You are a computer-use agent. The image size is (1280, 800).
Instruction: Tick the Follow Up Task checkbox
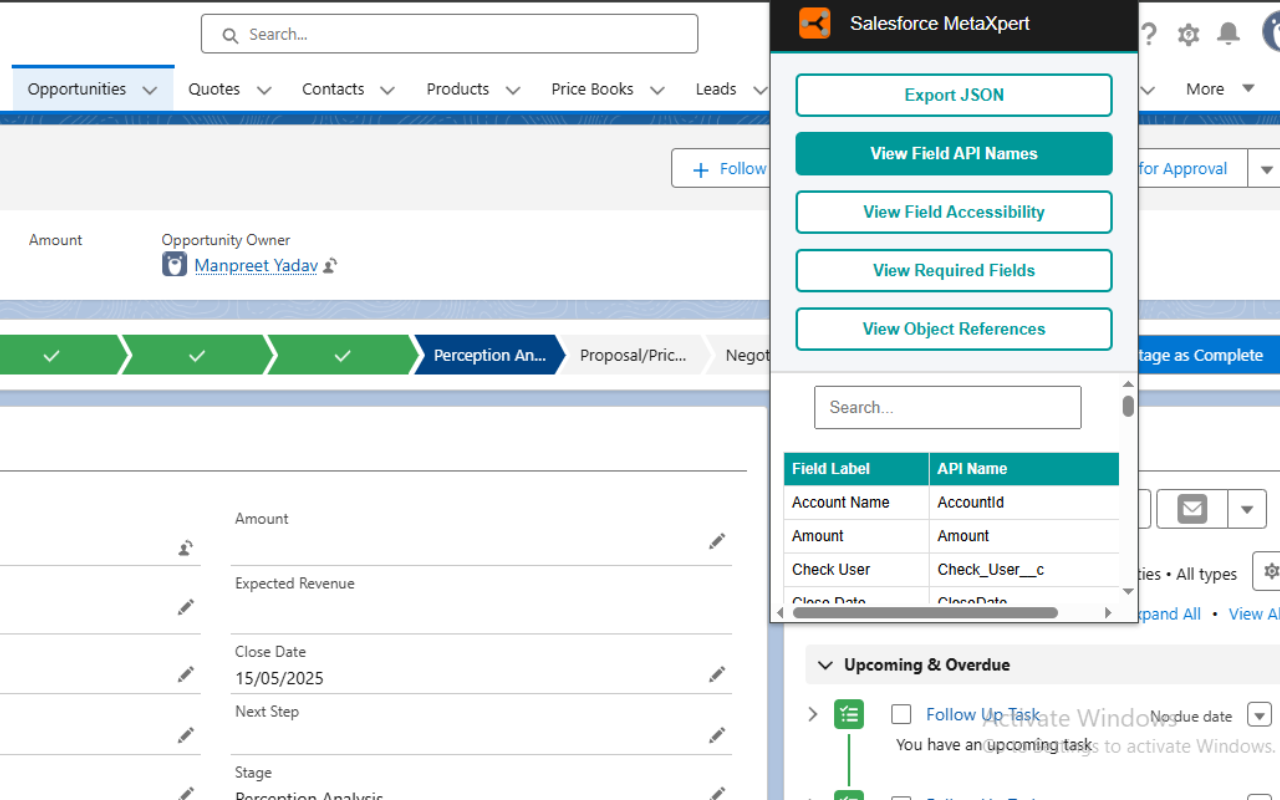coord(901,714)
